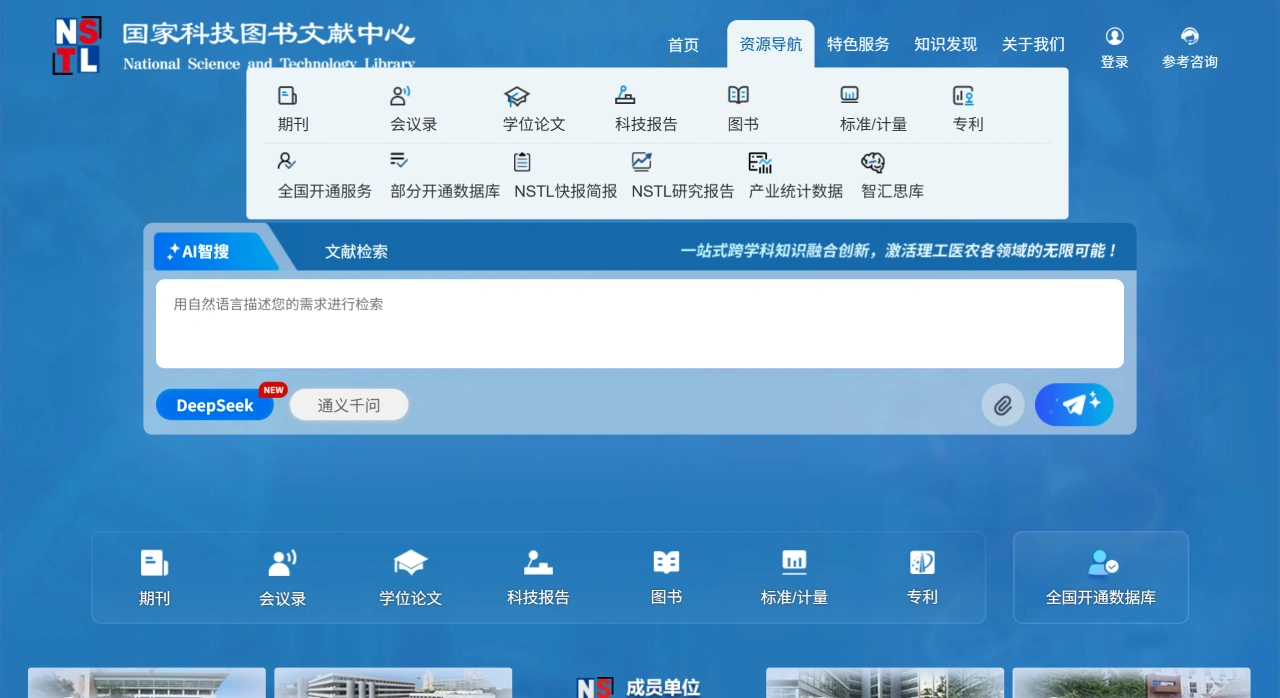
Task: Select the 学位论文 graduation cap icon
Action: tap(517, 95)
